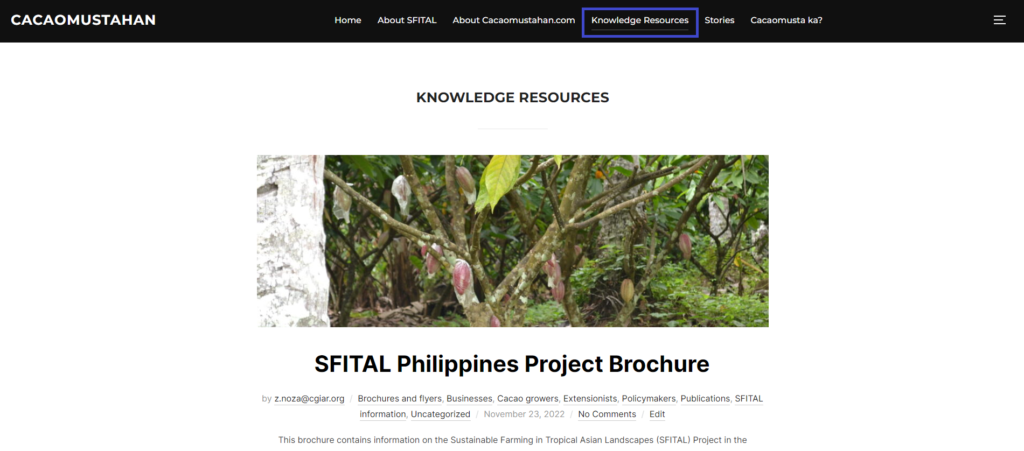Open Brochures and flyers category
This screenshot has width=1024, height=451.
(x=400, y=398)
